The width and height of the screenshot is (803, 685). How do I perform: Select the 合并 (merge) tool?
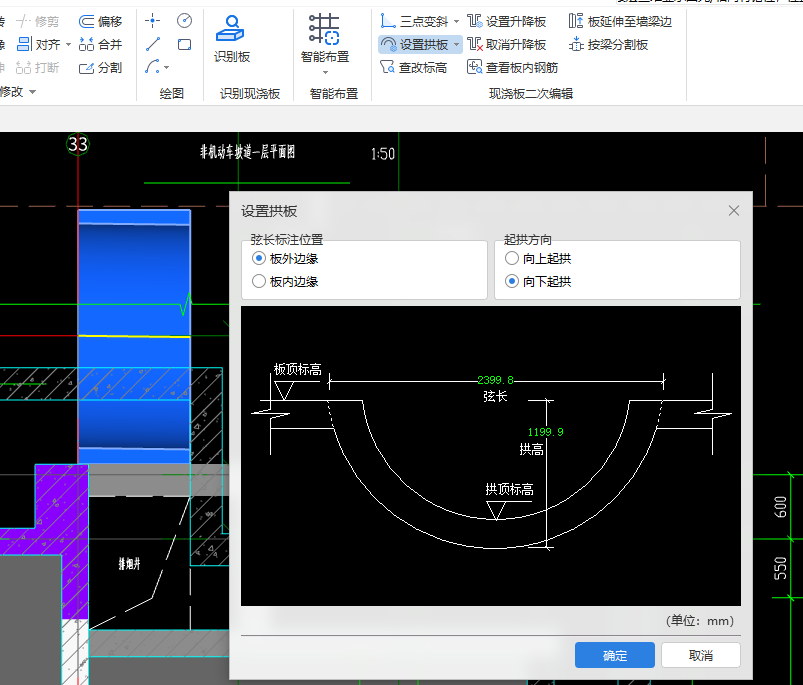click(x=100, y=44)
